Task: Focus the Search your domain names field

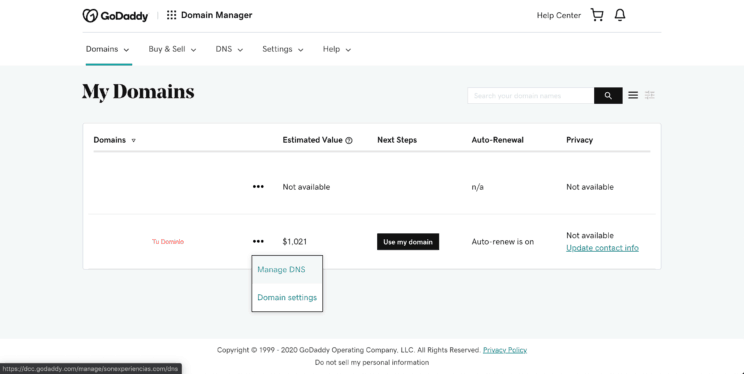Action: 530,95
